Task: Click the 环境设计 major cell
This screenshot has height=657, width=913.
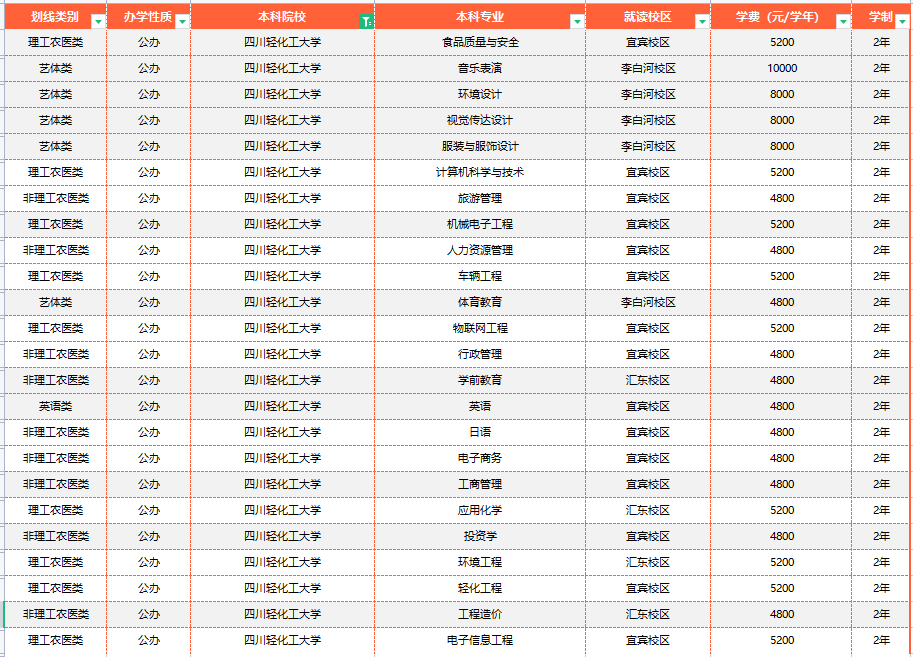Action: tap(480, 94)
